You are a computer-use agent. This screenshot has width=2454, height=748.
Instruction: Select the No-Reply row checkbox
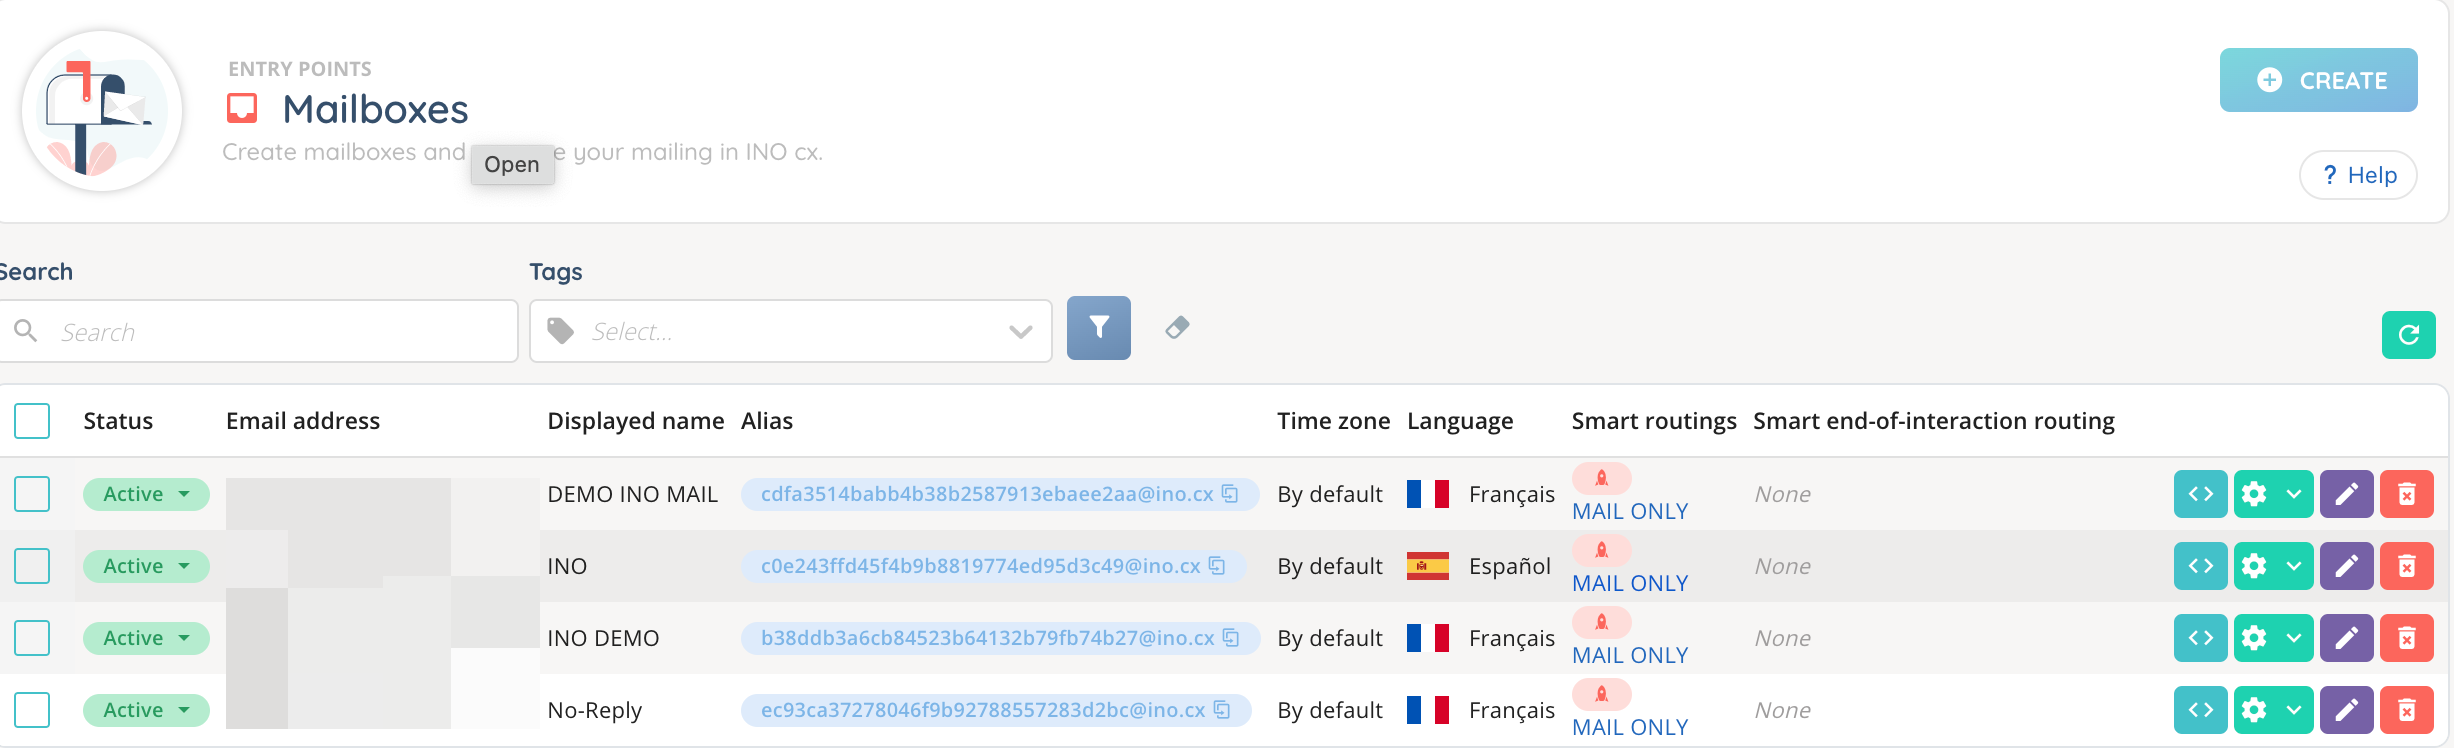[32, 710]
